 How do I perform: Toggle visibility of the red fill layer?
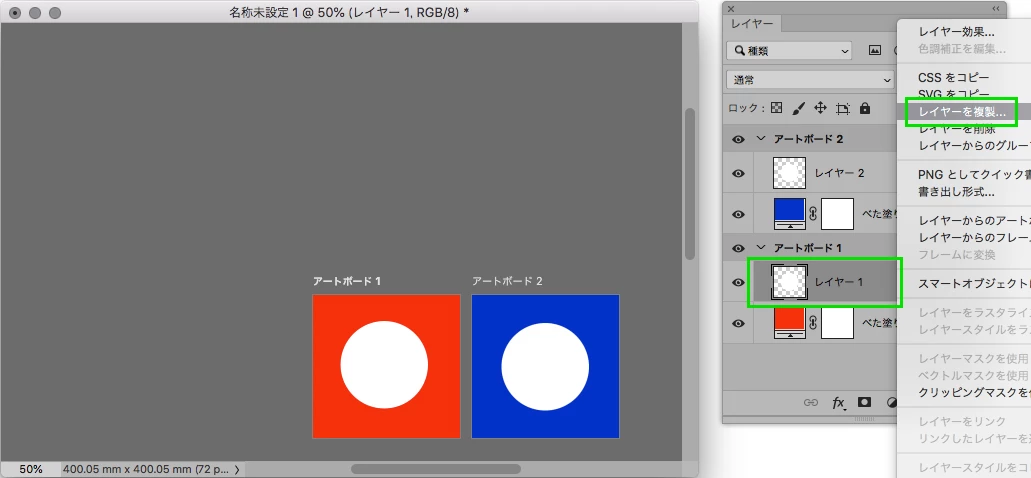pyautogui.click(x=738, y=323)
